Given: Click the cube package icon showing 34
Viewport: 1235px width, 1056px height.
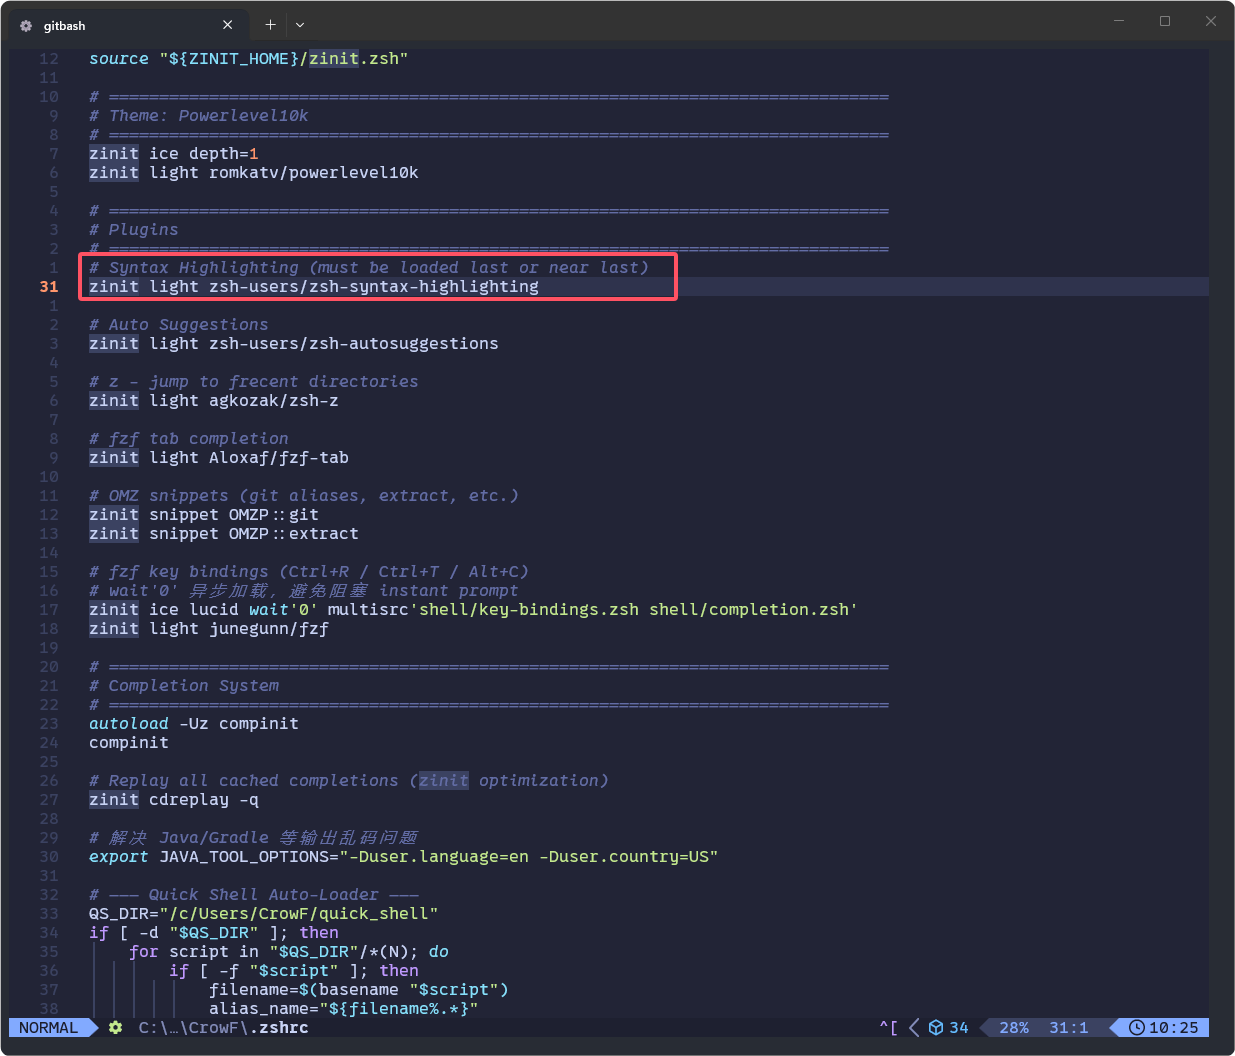Looking at the screenshot, I should point(936,1027).
